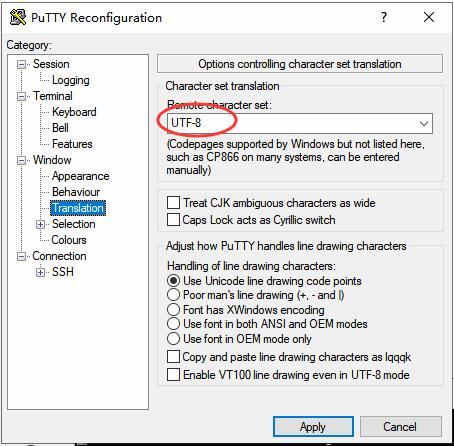Expand the SSH tree node
The image size is (454, 446).
coord(40,272)
